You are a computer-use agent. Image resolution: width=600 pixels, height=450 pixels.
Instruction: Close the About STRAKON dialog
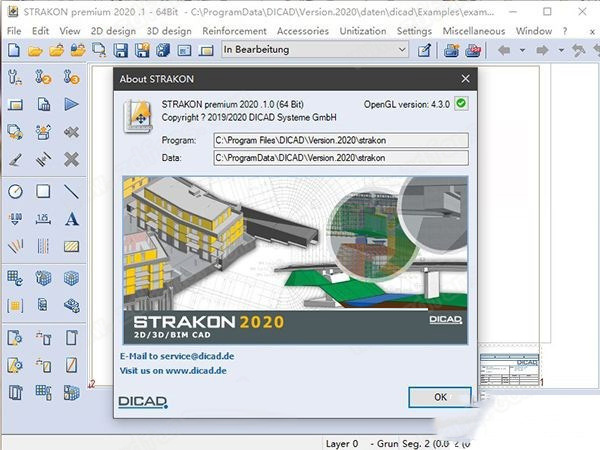[x=465, y=79]
